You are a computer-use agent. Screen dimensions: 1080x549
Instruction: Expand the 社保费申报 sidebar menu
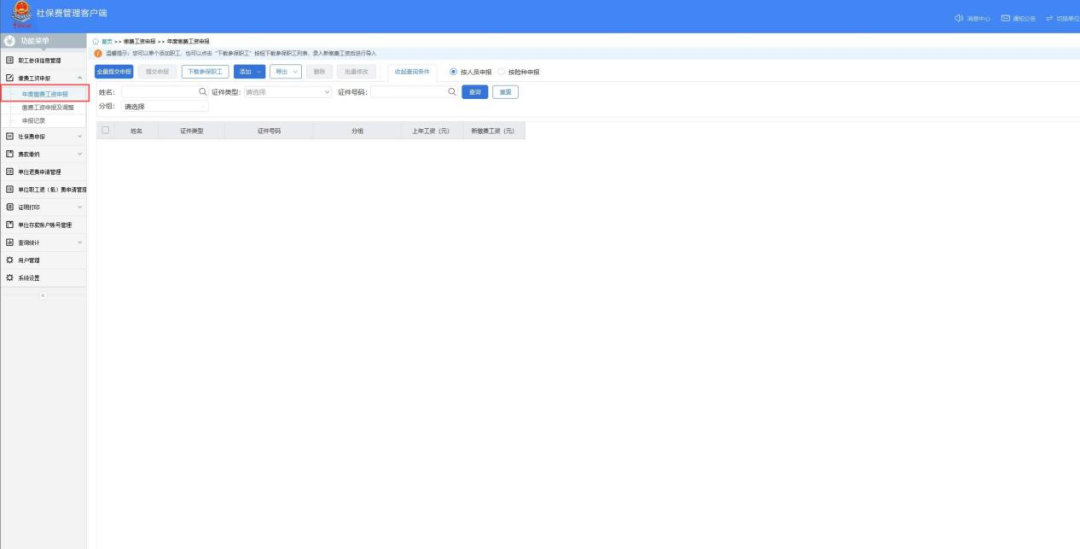44,136
